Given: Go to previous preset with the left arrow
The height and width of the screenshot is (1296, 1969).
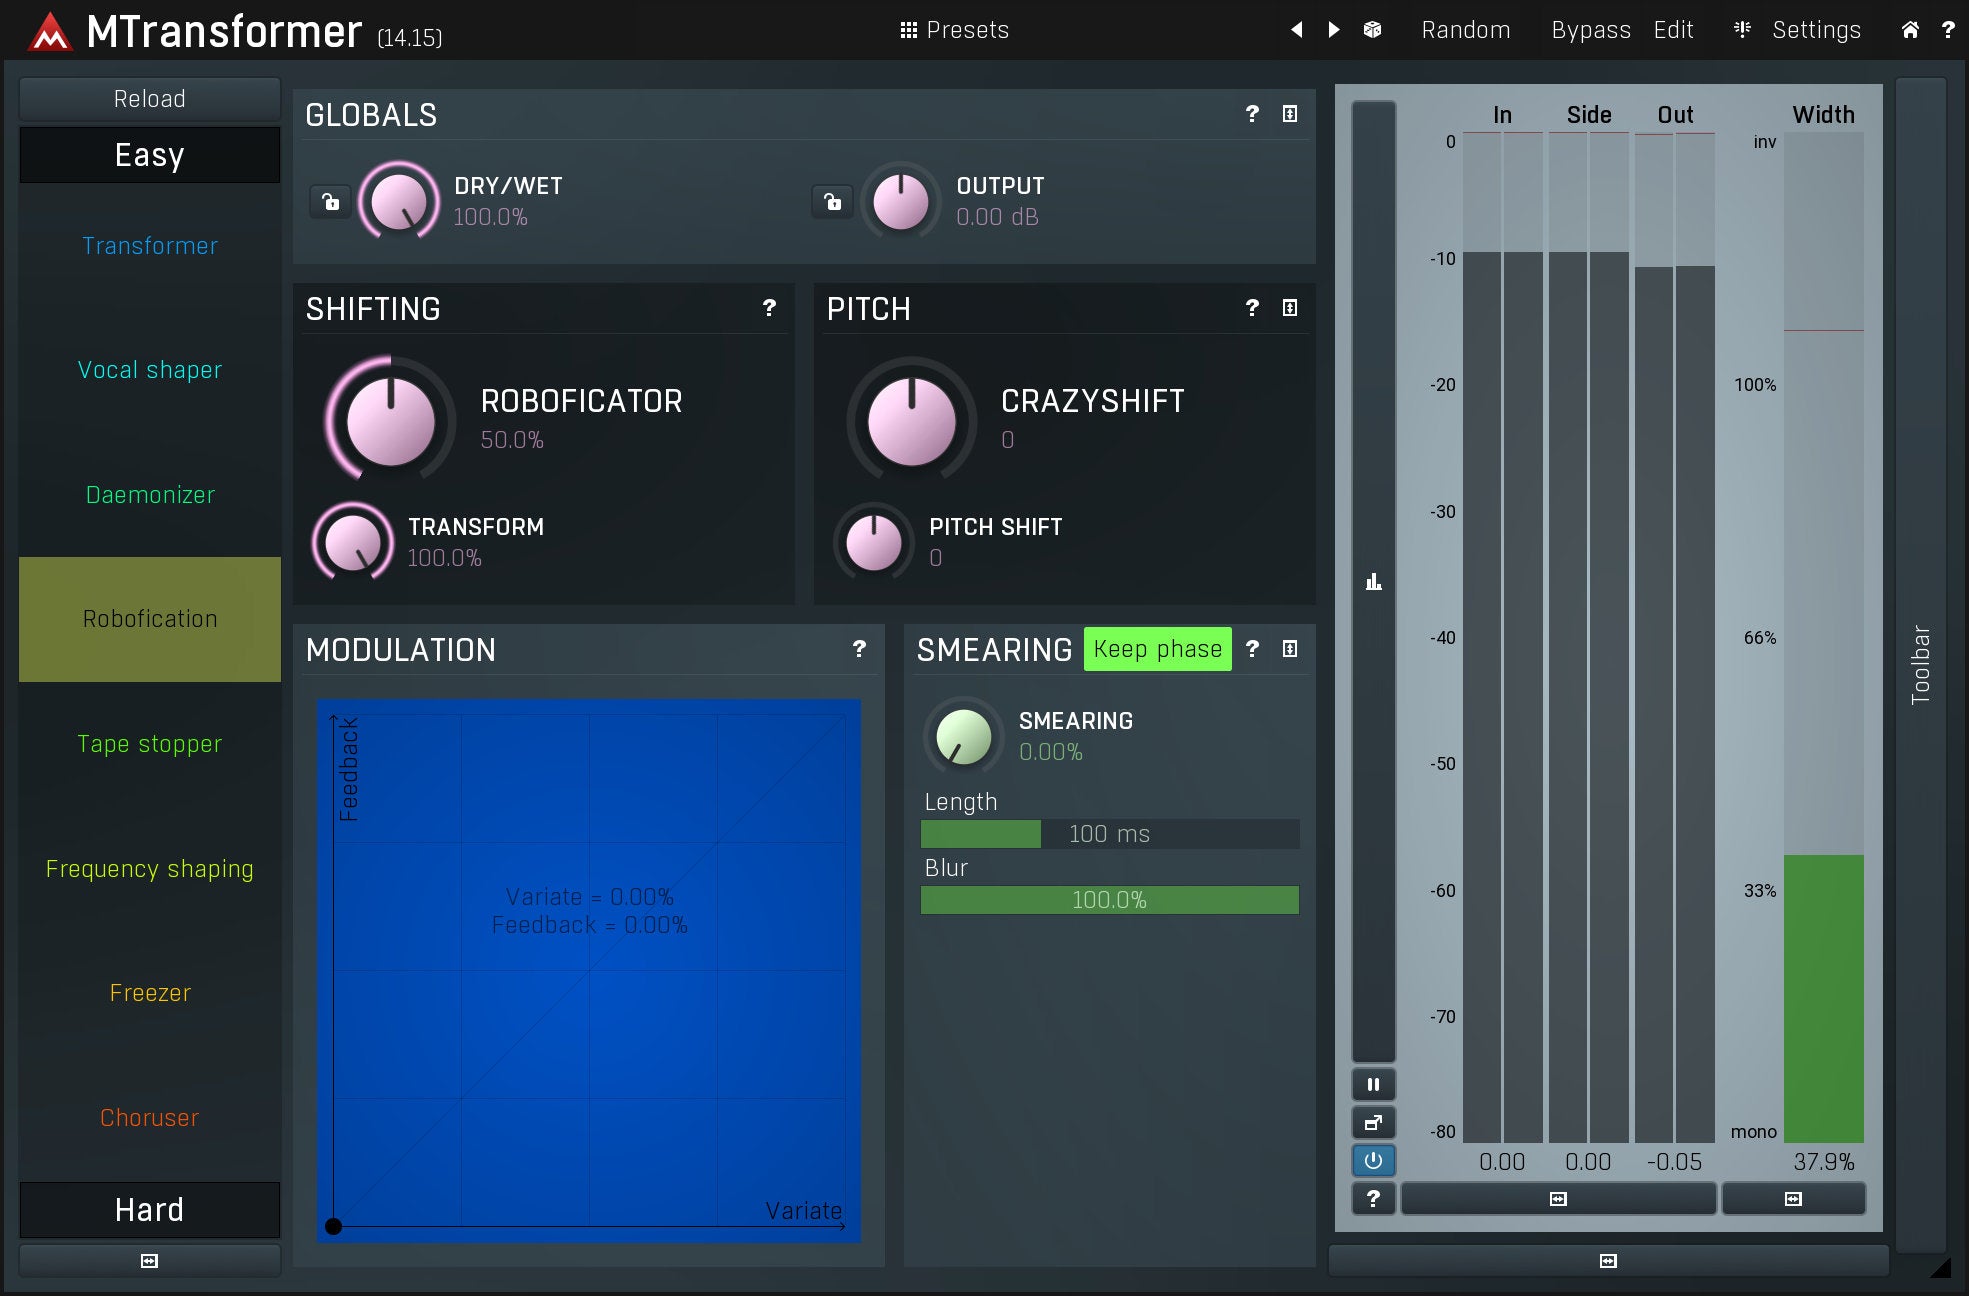Looking at the screenshot, I should click(1297, 30).
